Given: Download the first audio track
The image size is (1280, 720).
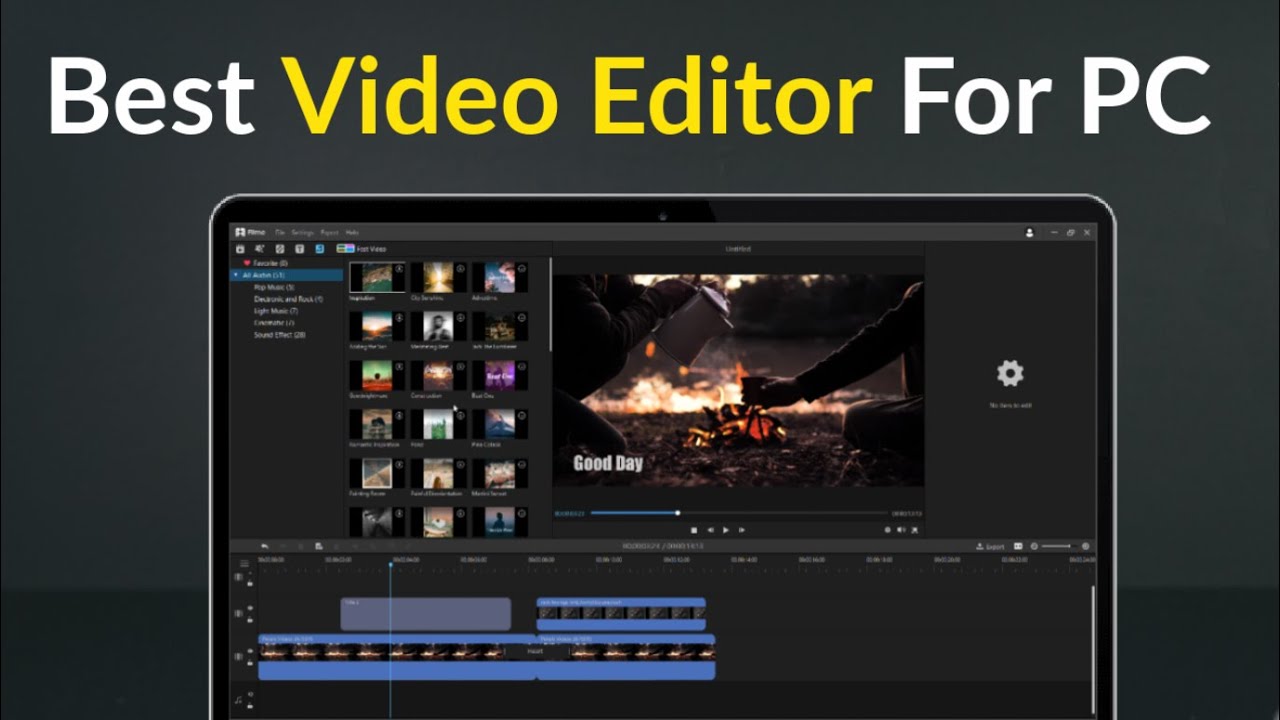Looking at the screenshot, I should pyautogui.click(x=400, y=268).
